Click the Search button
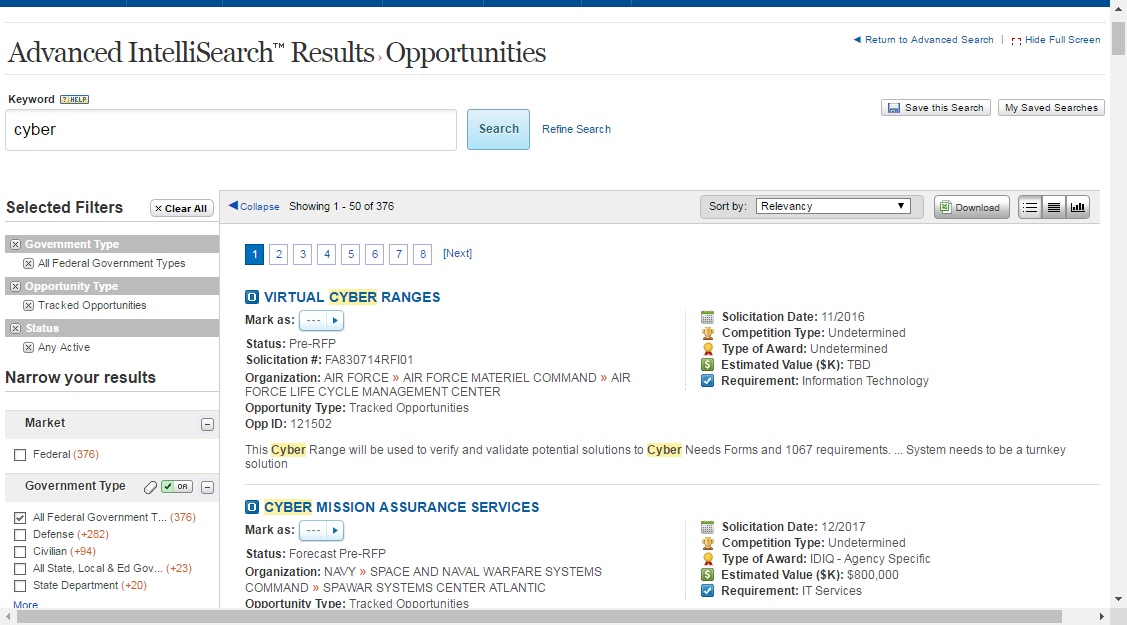This screenshot has height=625, width=1127. click(x=498, y=129)
